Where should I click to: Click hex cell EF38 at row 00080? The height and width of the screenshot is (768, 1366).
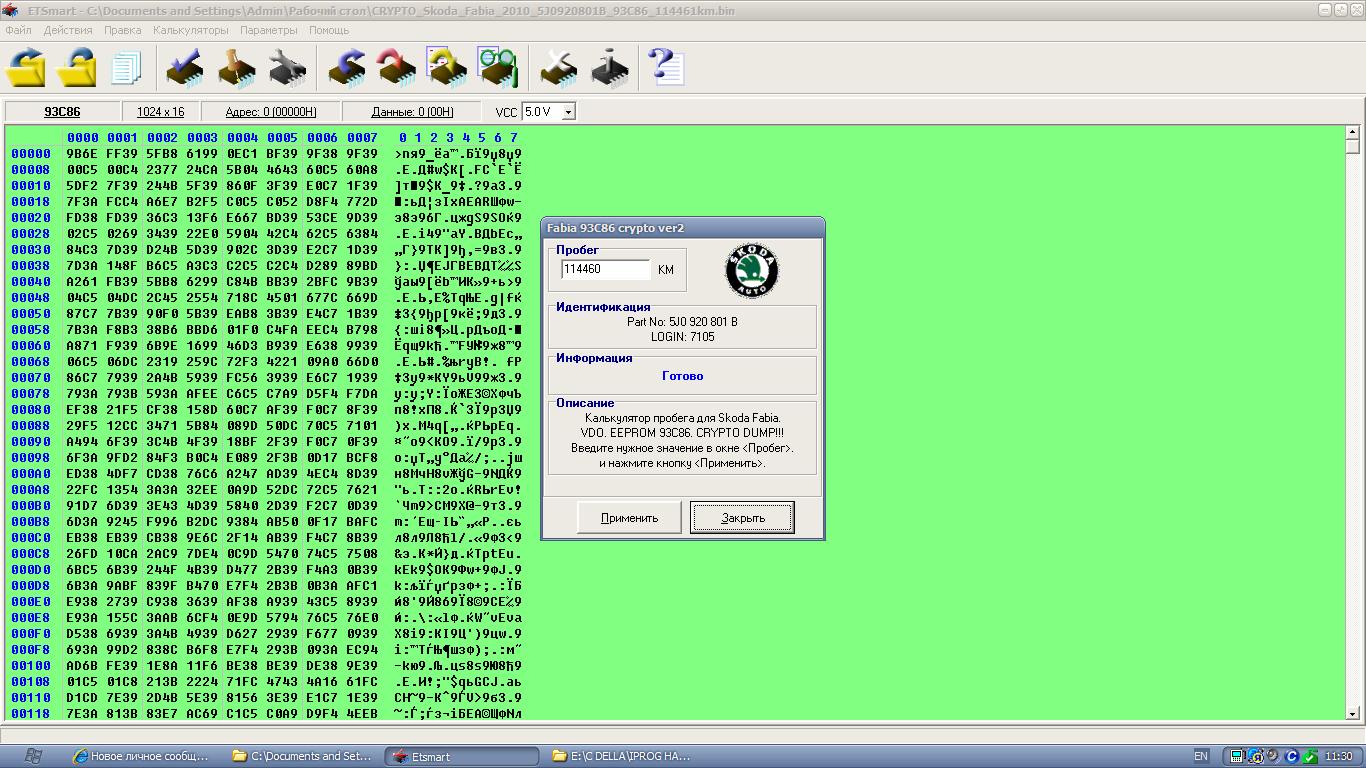(x=82, y=410)
